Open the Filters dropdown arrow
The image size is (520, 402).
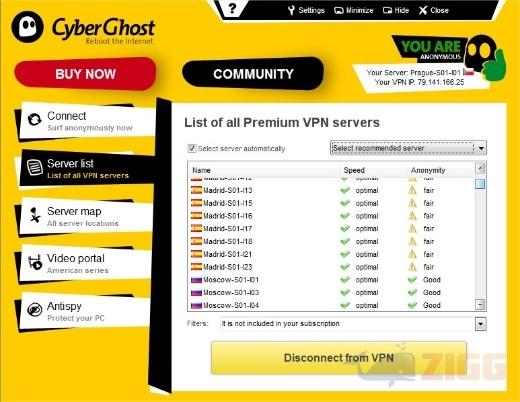(480, 324)
